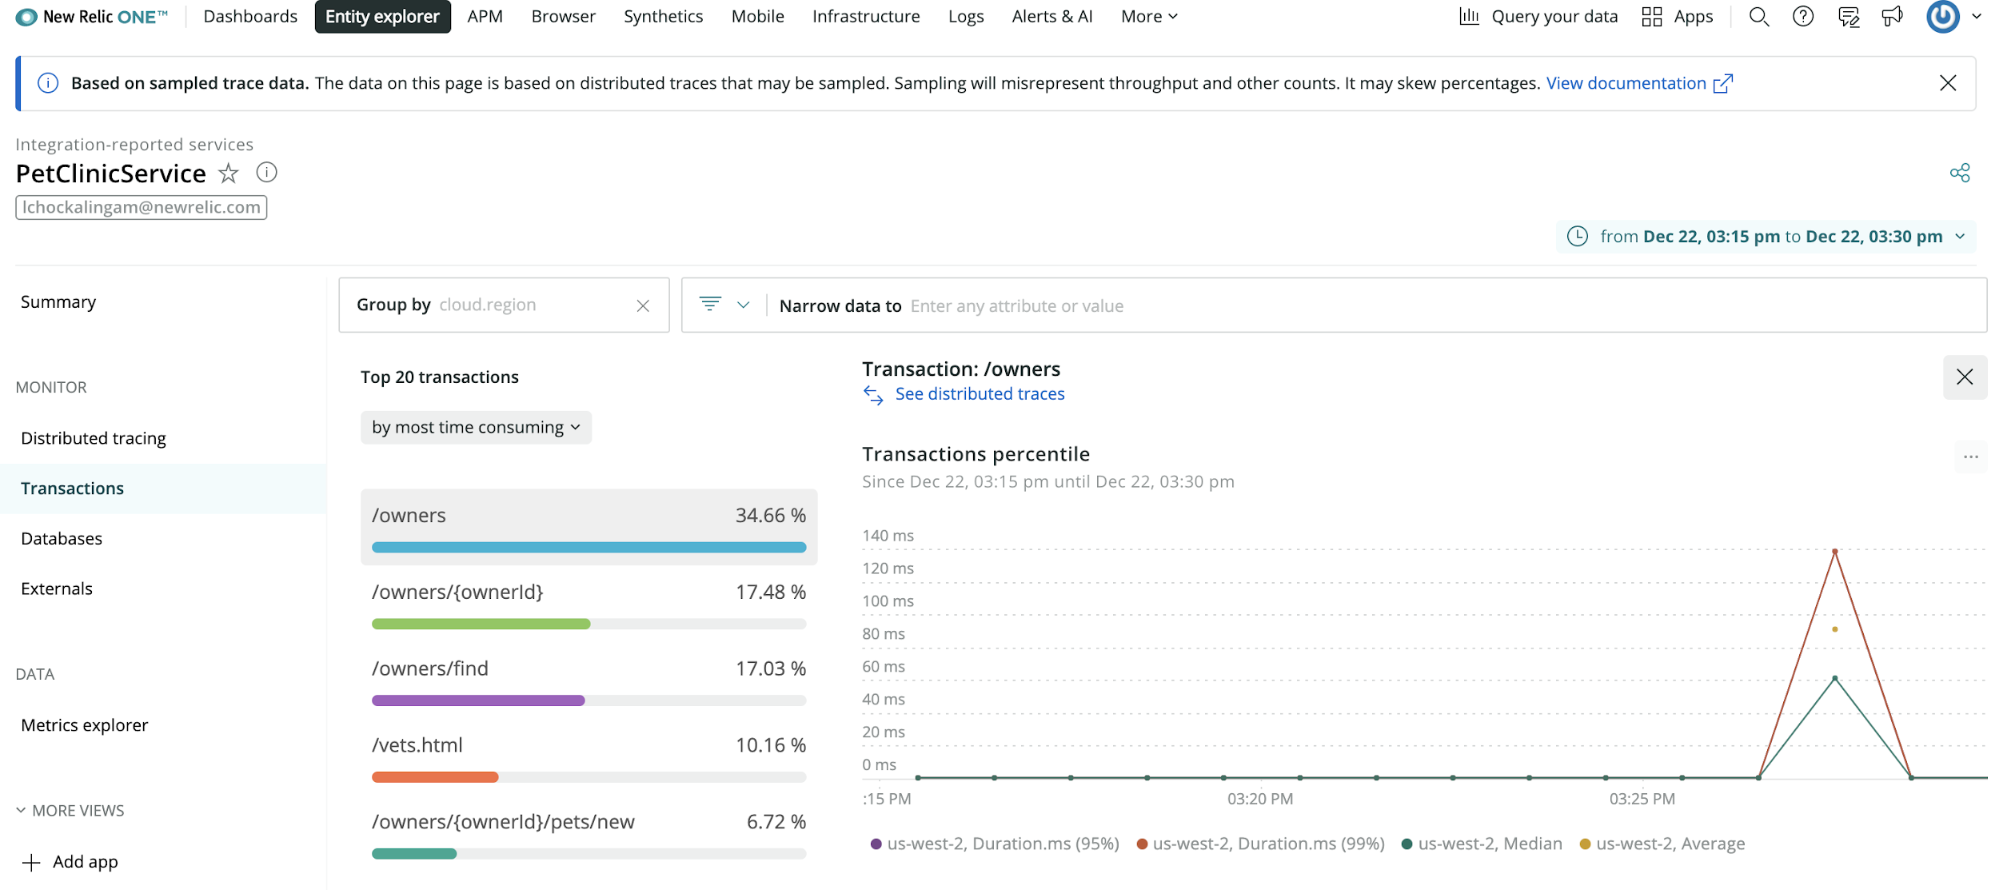Click Integration-reported services breadcrumb
Viewport: 1999px width, 890px height.
(x=134, y=144)
